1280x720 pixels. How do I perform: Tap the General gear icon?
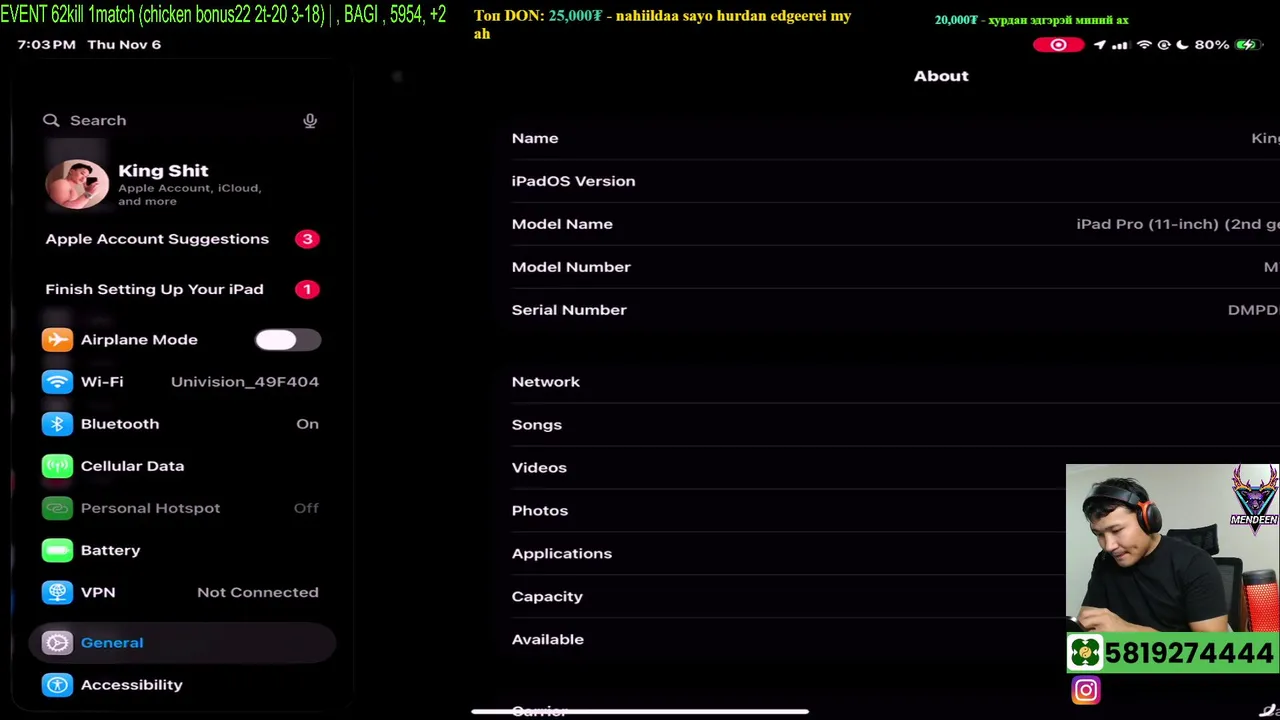pos(57,643)
